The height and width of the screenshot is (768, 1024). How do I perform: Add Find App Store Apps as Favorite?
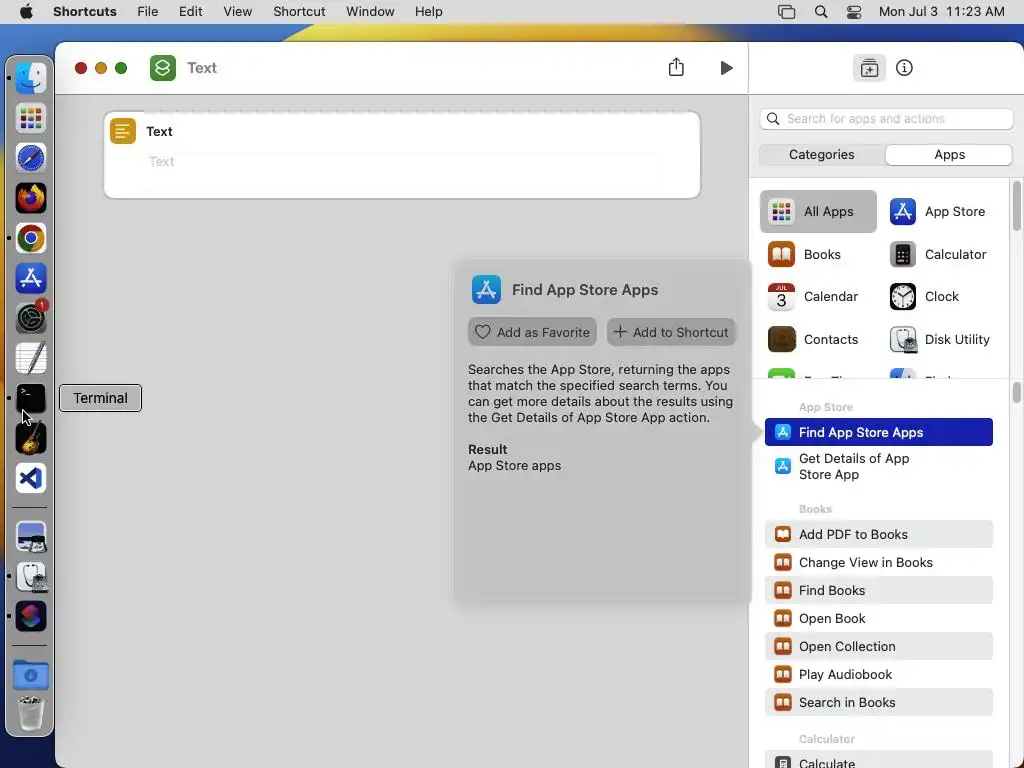coord(532,332)
